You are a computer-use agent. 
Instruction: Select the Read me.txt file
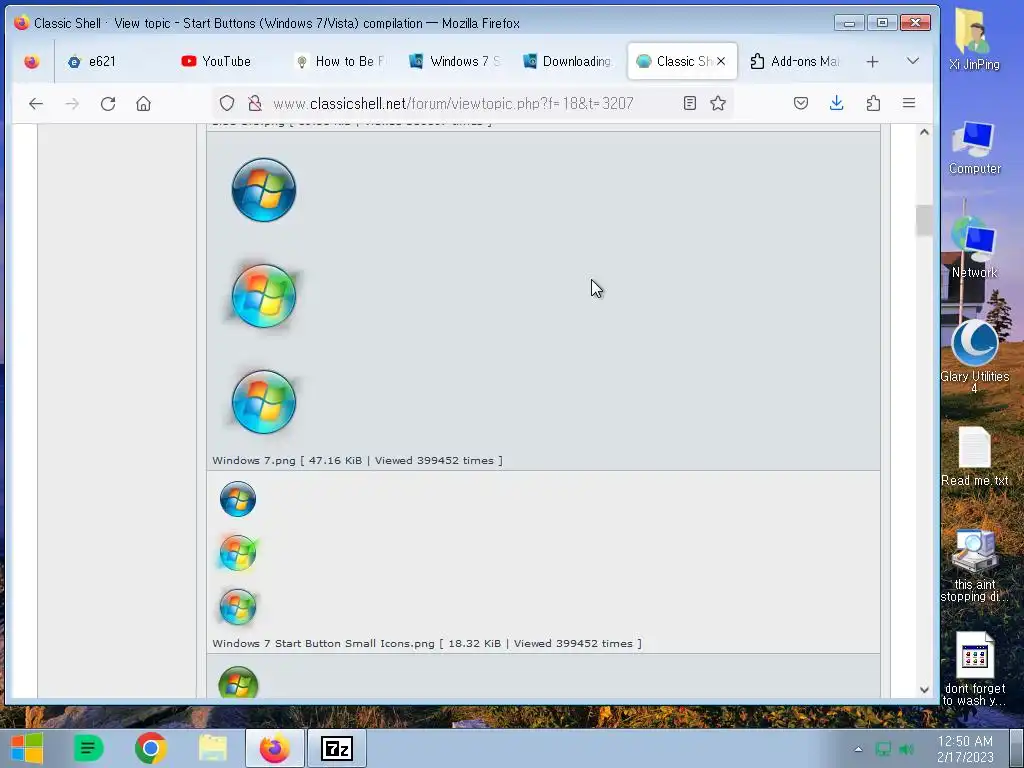974,456
